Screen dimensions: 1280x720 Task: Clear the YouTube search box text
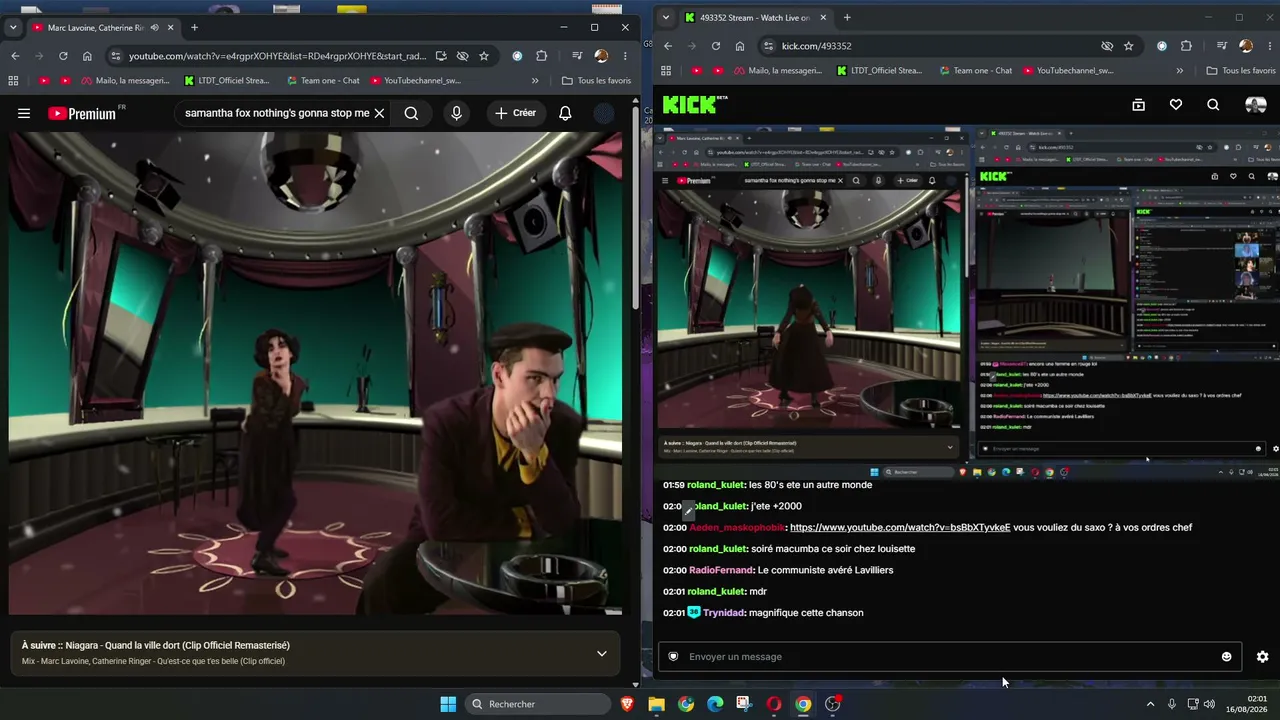point(379,113)
